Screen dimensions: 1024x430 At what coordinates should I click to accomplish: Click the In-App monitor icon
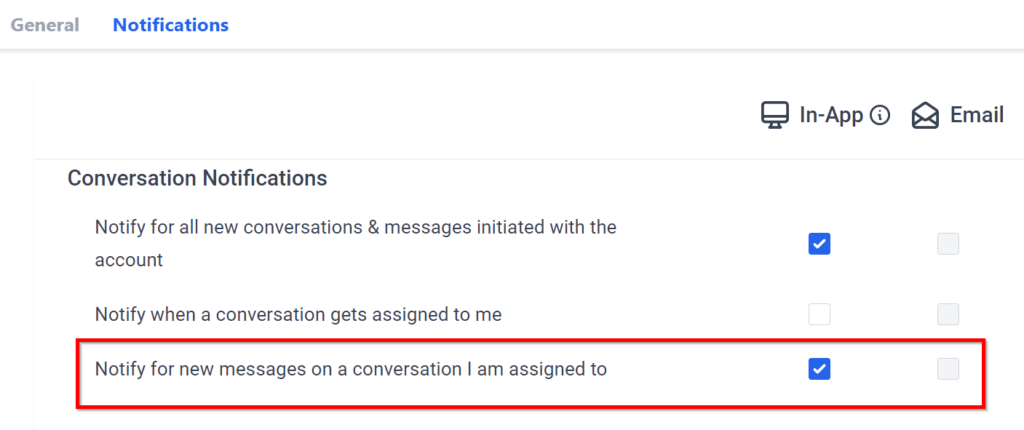click(x=774, y=117)
